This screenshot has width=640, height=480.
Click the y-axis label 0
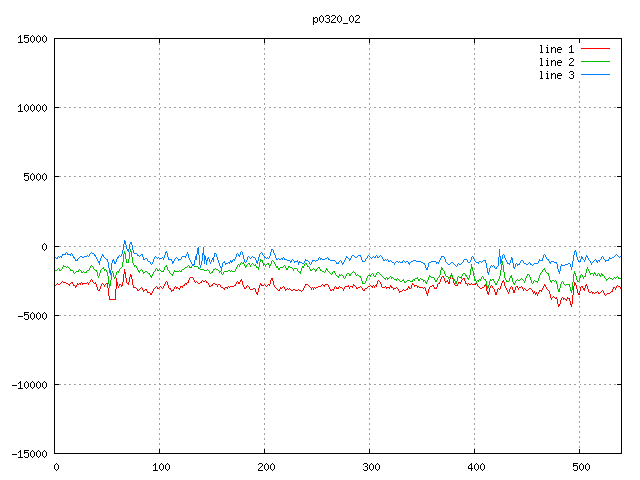(x=44, y=247)
